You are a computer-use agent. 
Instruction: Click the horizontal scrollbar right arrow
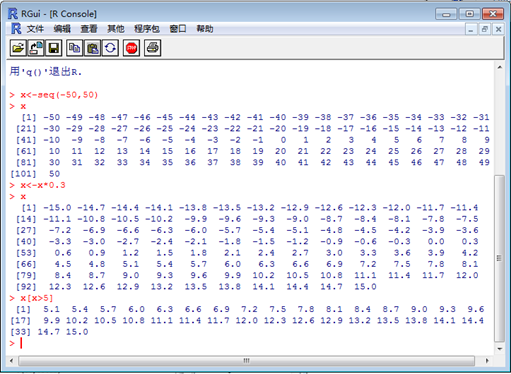pyautogui.click(x=487, y=361)
